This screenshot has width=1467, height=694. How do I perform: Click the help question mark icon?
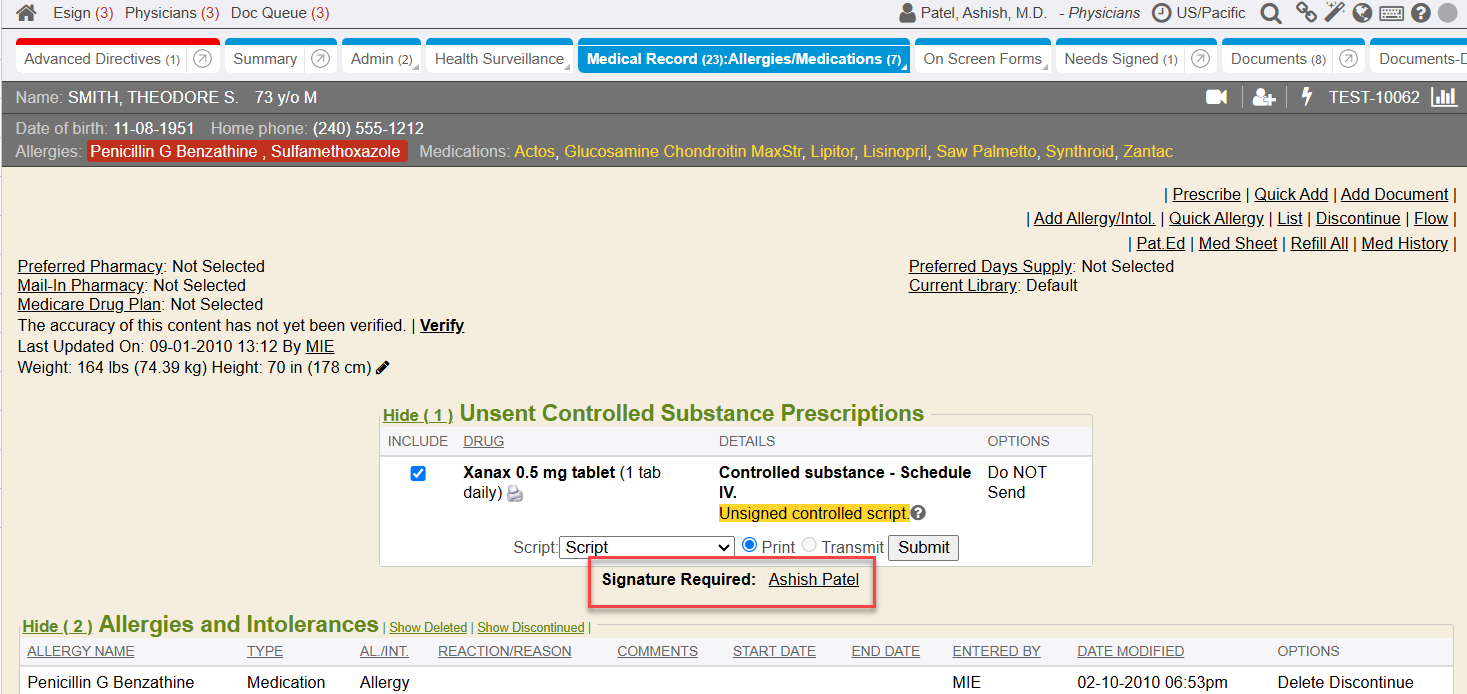(1420, 13)
